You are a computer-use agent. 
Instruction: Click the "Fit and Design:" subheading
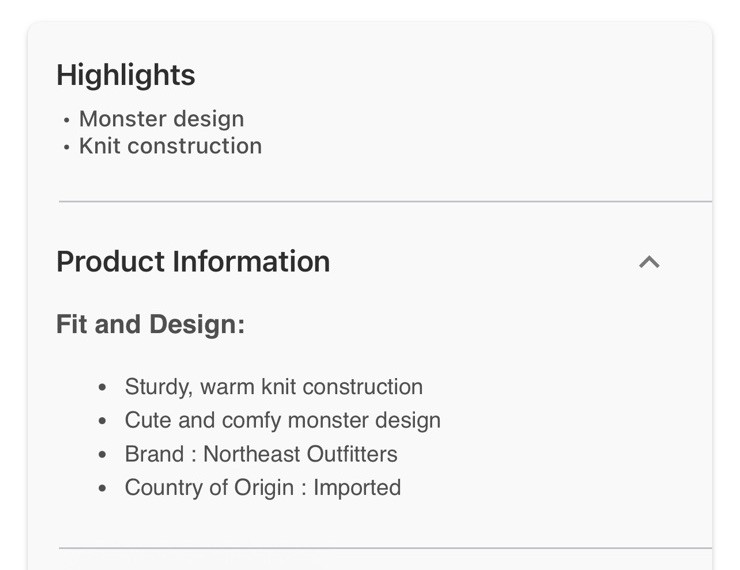click(150, 325)
